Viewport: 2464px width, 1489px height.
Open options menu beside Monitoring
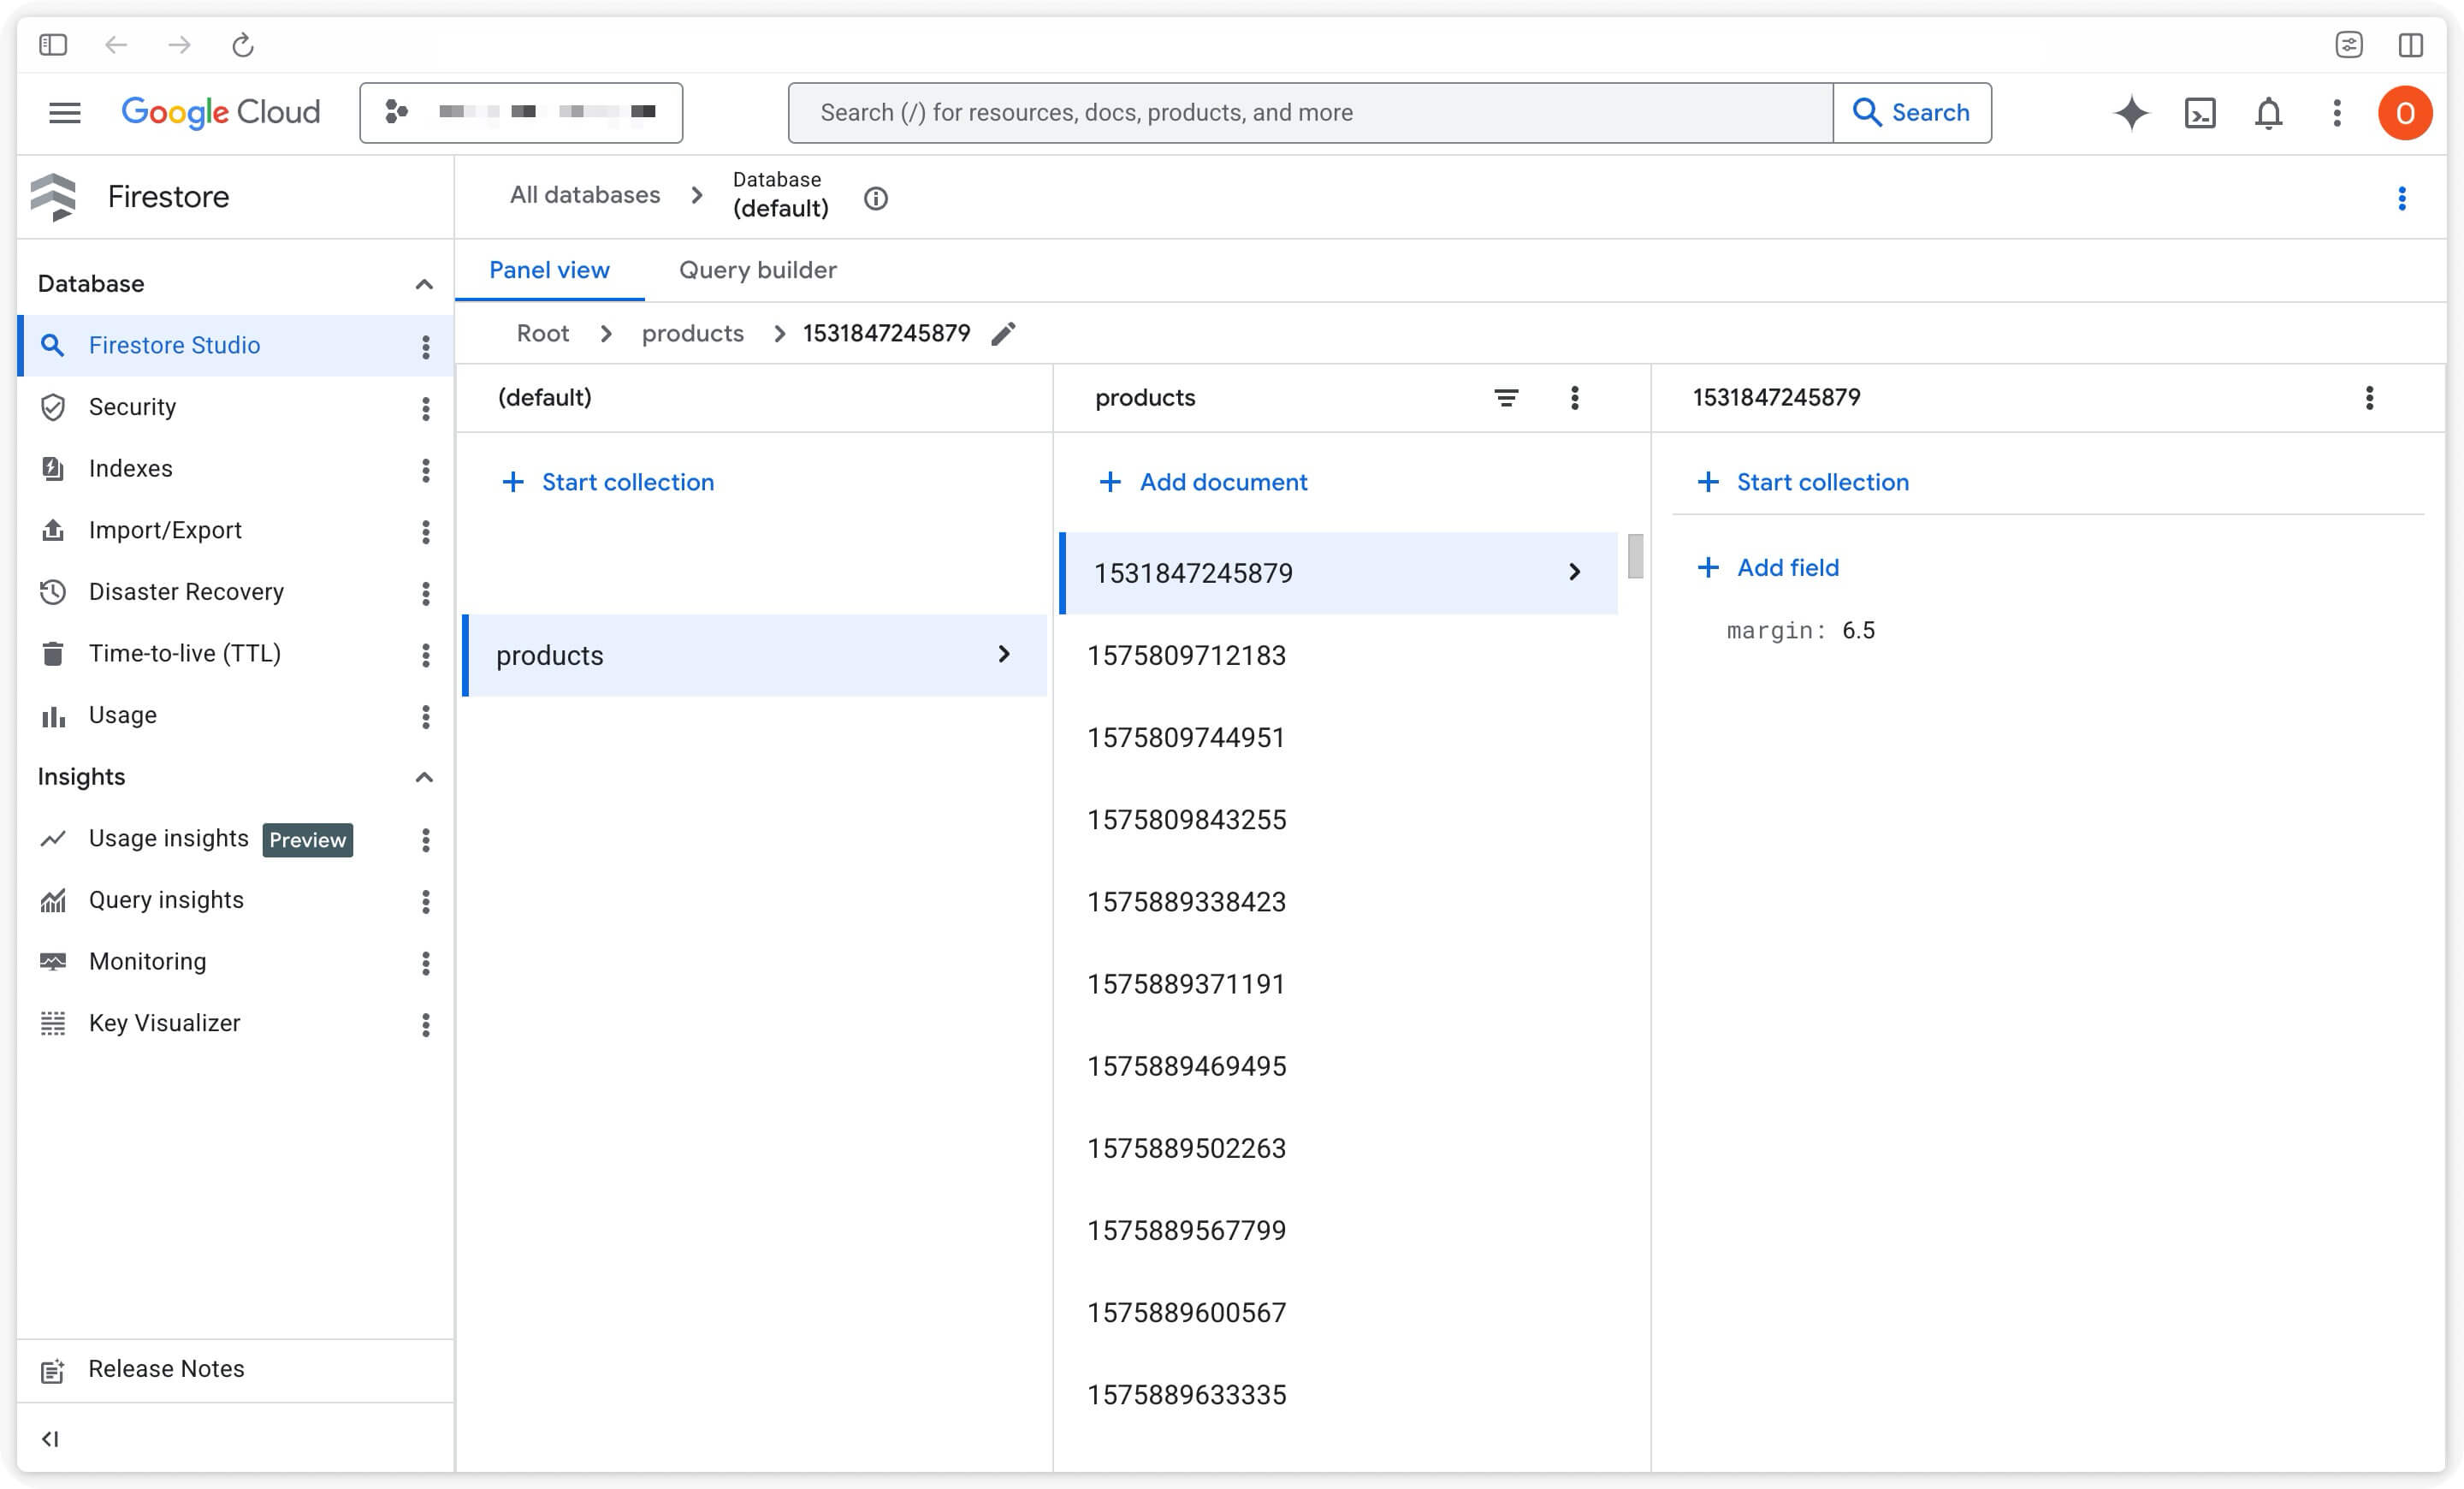(x=426, y=963)
